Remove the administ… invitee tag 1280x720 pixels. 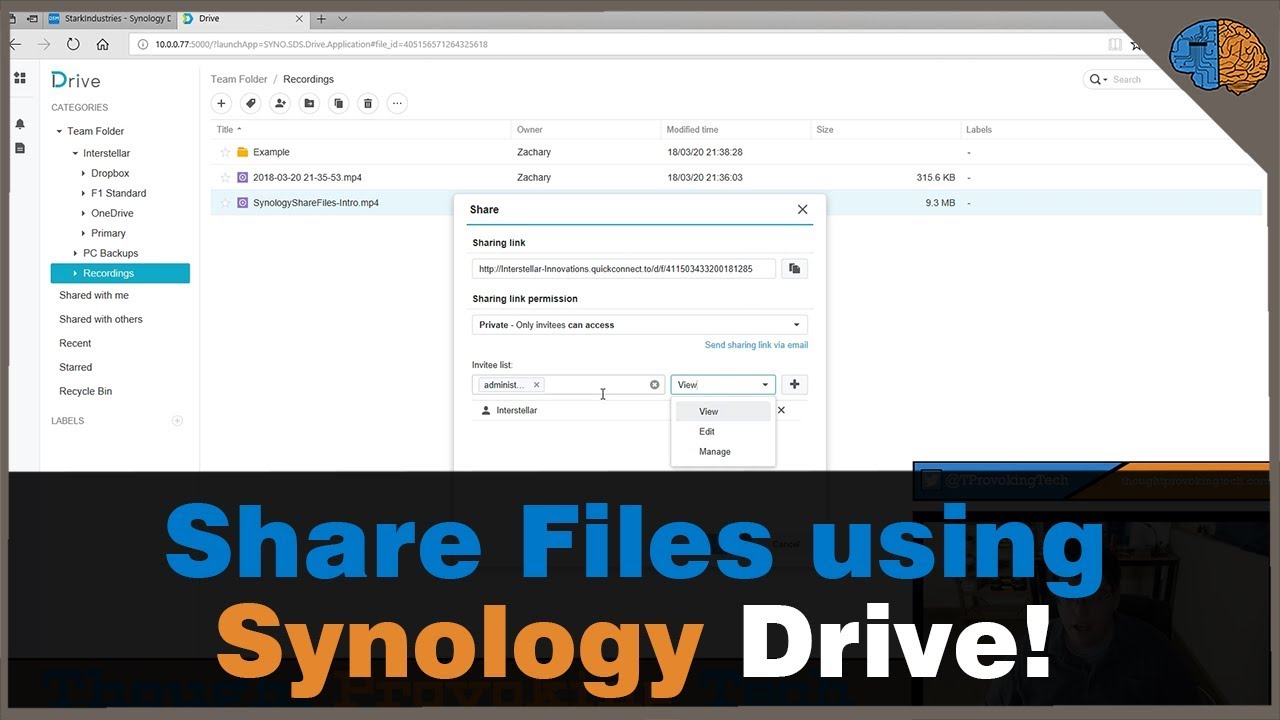click(x=536, y=385)
